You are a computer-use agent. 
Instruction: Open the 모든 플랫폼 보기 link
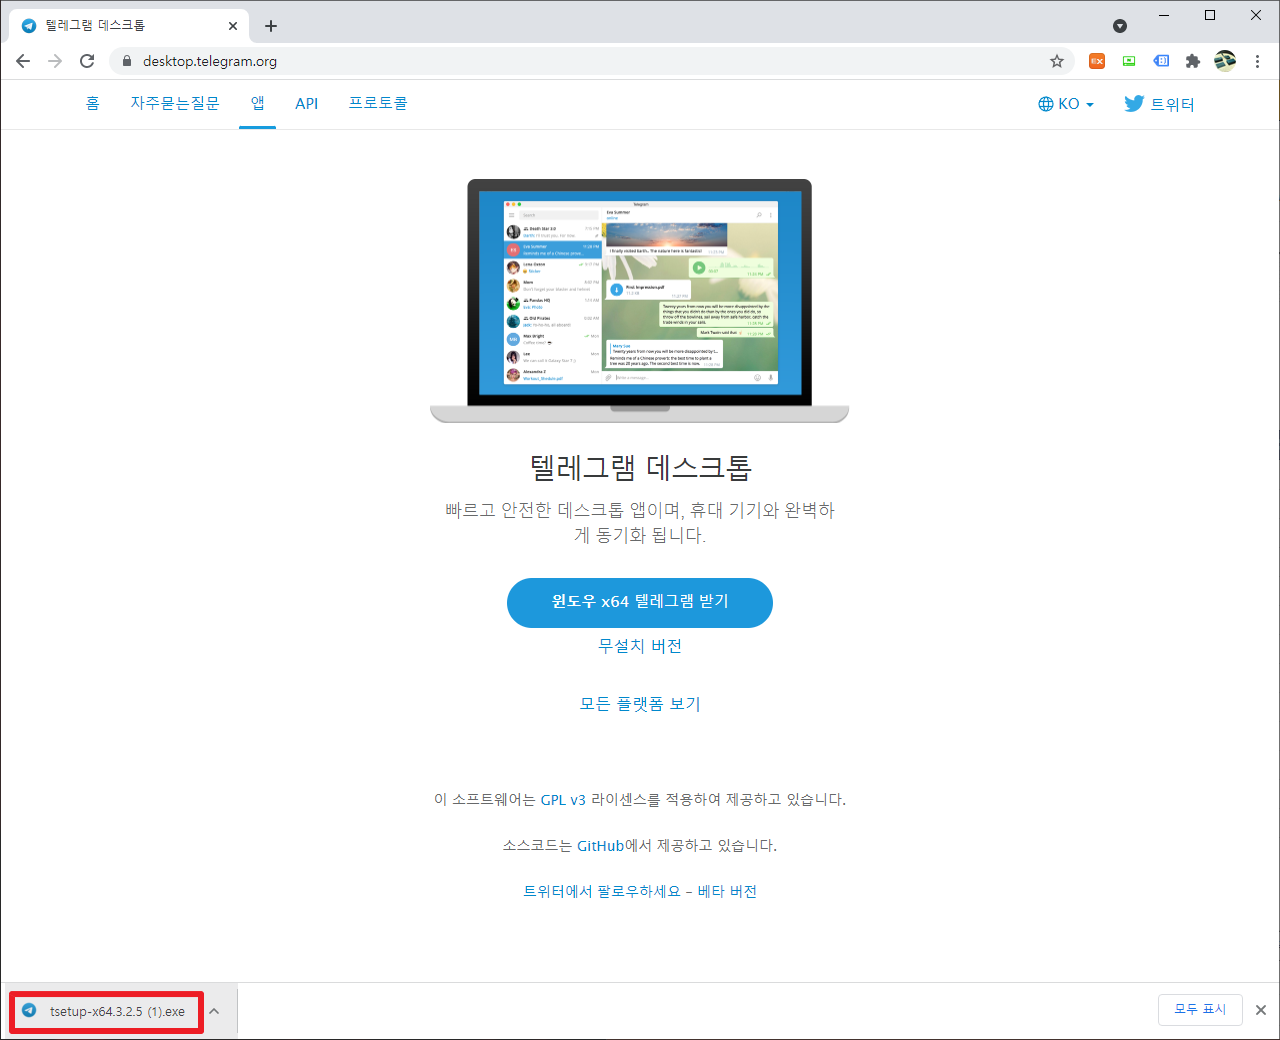640,704
